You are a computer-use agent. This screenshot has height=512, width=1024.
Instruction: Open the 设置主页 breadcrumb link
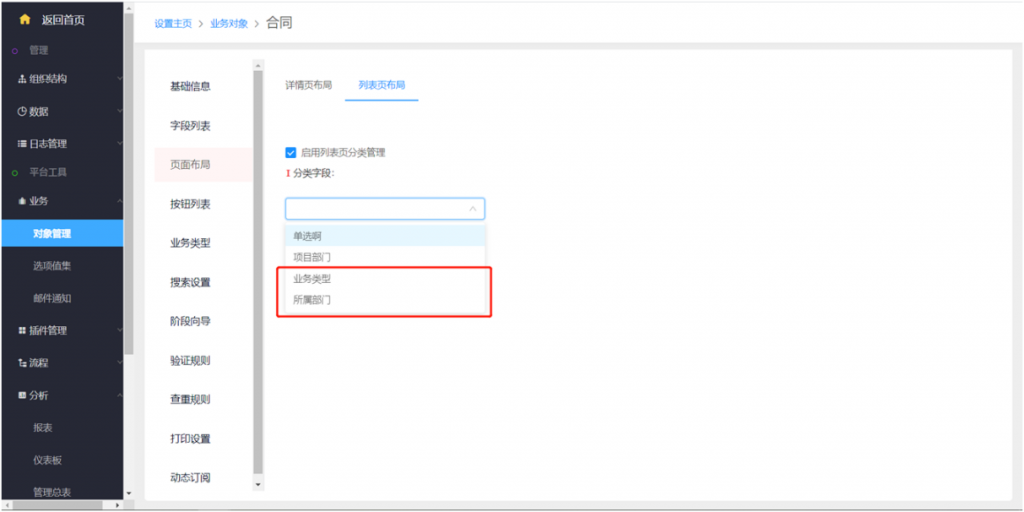[173, 23]
